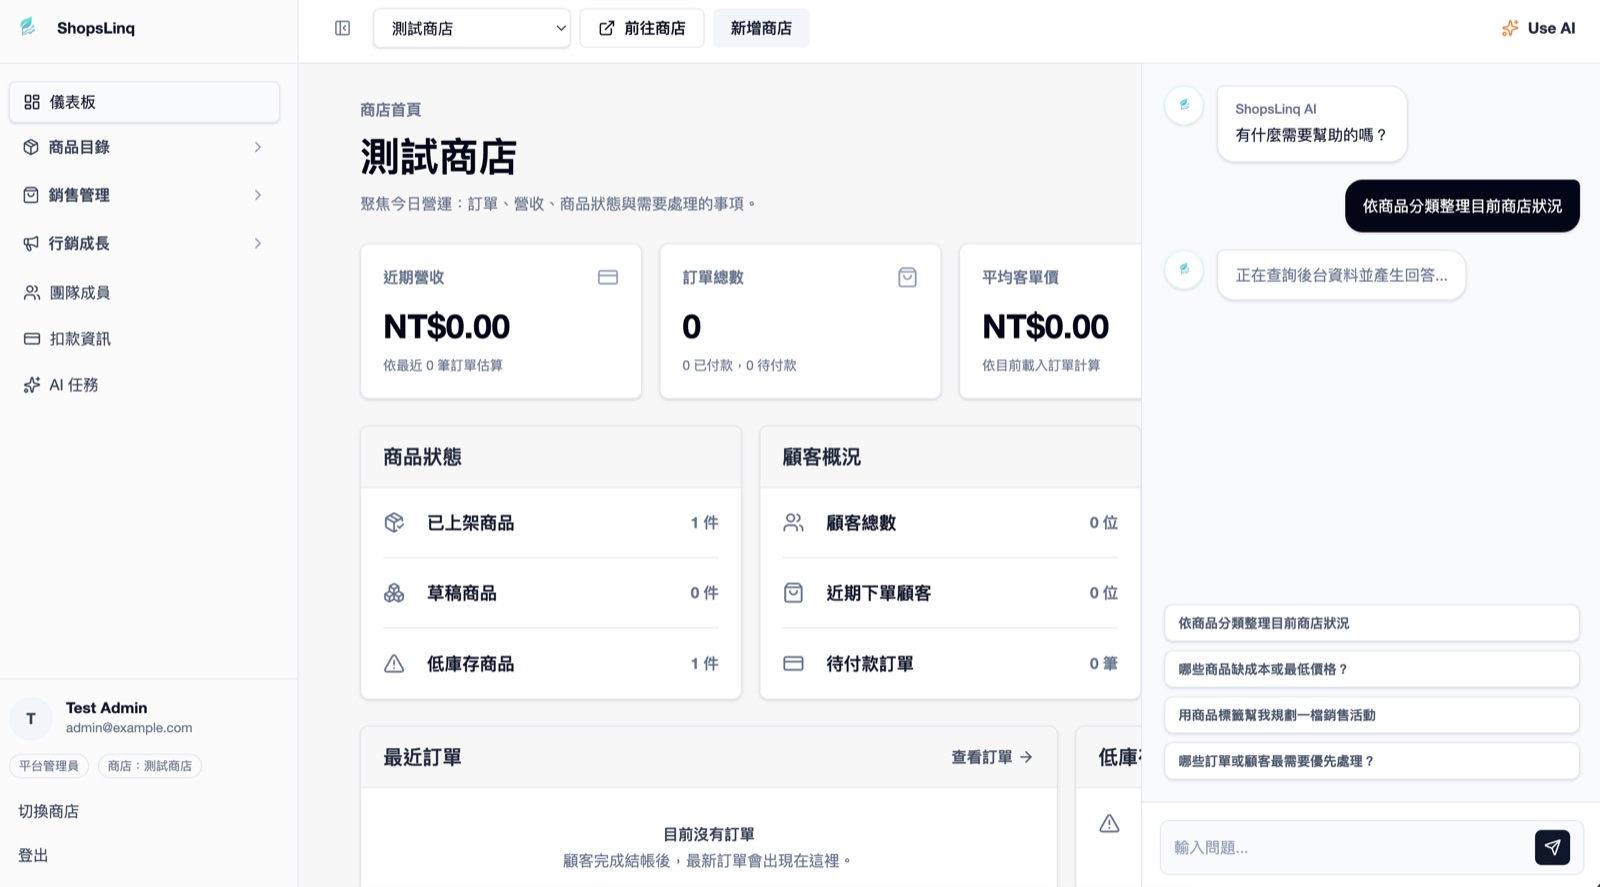The width and height of the screenshot is (1600, 887).
Task: Click the 低庫存商品 row label
Action: (470, 663)
